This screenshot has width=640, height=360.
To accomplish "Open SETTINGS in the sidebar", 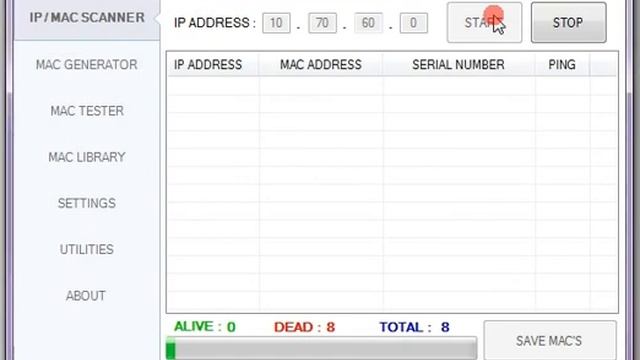I will (87, 203).
